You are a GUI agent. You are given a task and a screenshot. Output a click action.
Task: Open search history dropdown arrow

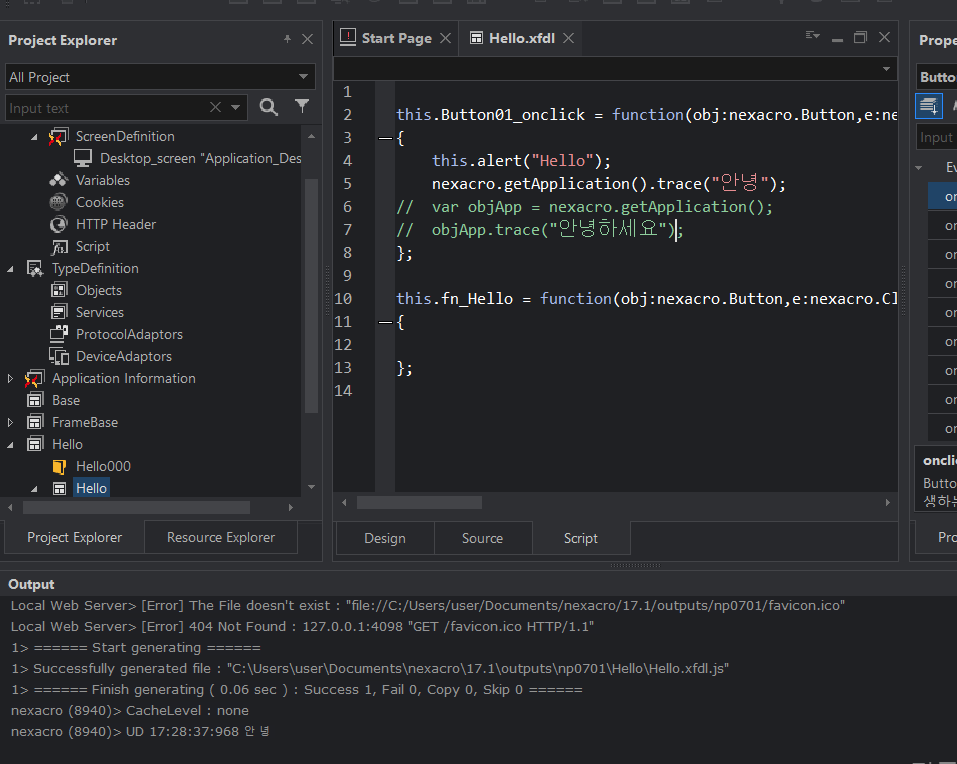pyautogui.click(x=236, y=107)
